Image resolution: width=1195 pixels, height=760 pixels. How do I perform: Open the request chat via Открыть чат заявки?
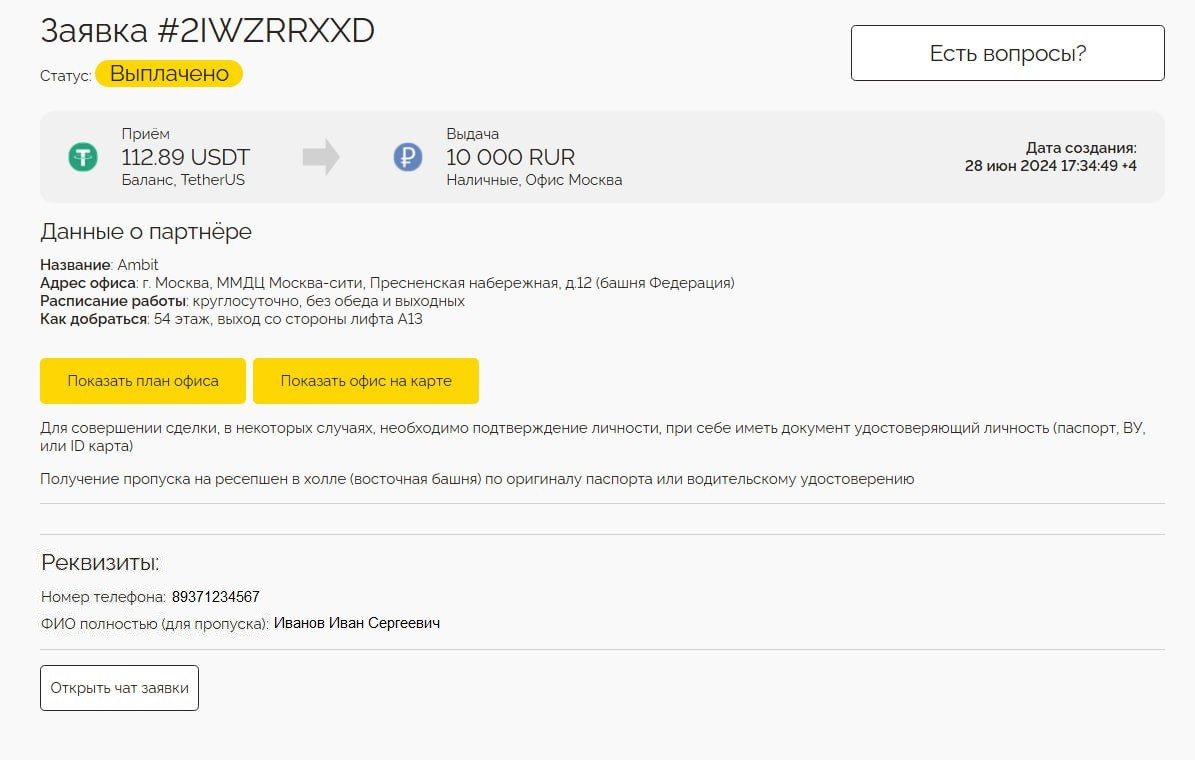pos(119,688)
